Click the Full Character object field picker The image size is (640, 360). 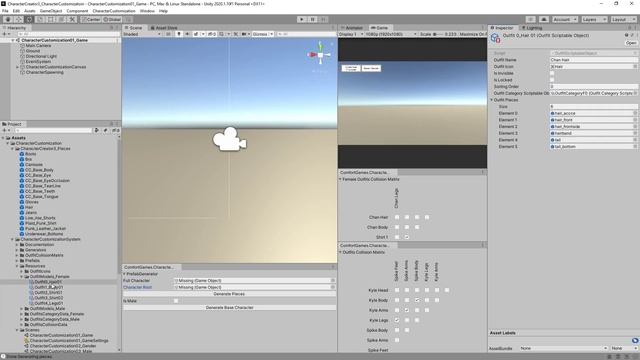[x=333, y=280]
